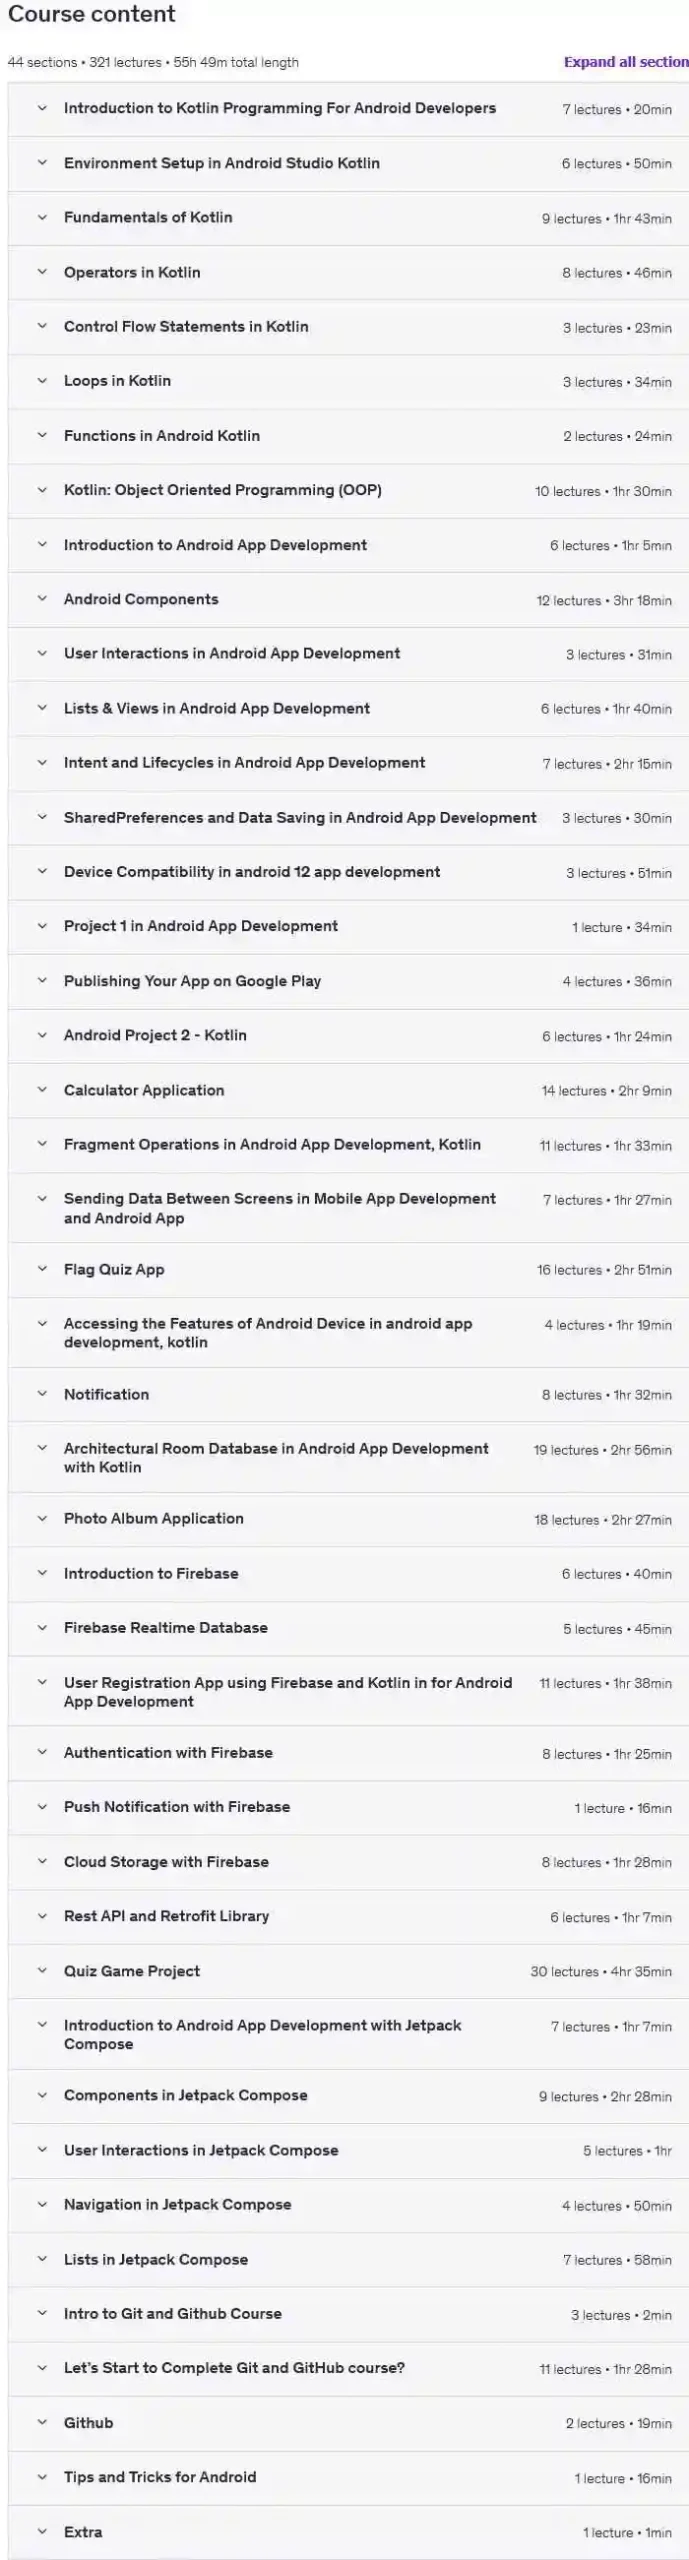
Task: Expand Firebase Realtime Database section chevron
Action: (x=42, y=1627)
